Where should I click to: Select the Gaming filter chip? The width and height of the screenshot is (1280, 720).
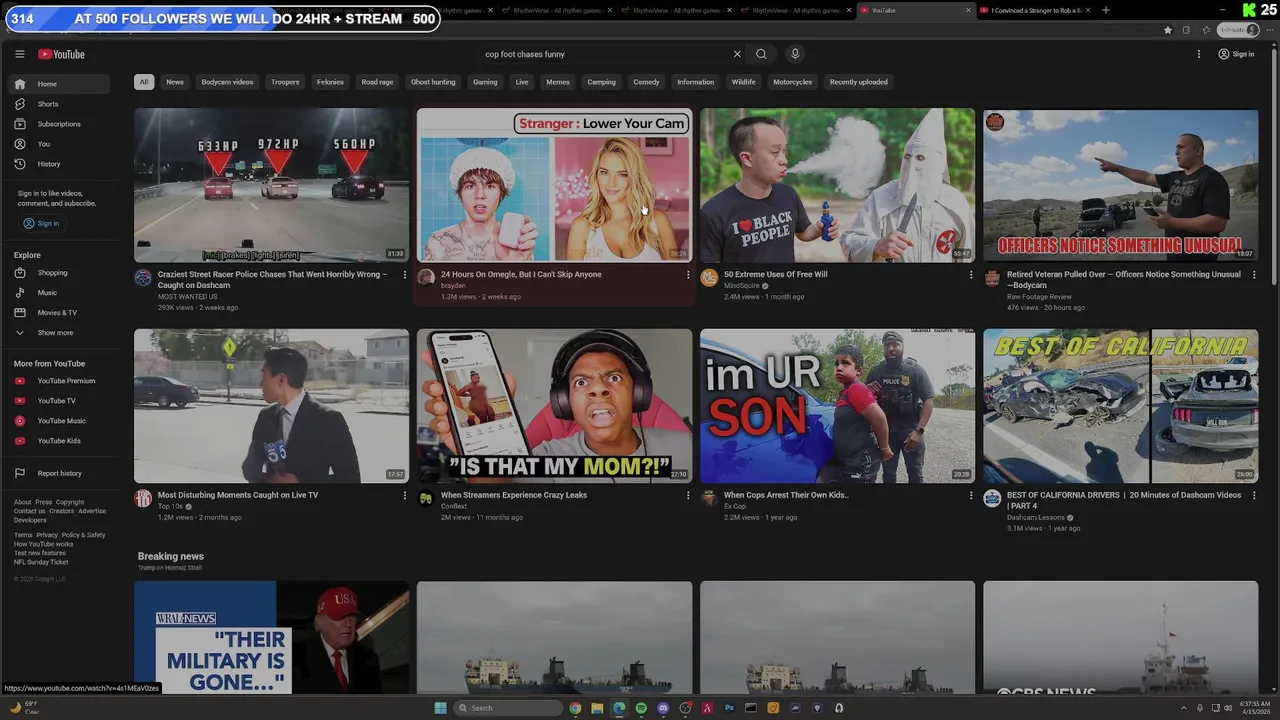pyautogui.click(x=485, y=82)
